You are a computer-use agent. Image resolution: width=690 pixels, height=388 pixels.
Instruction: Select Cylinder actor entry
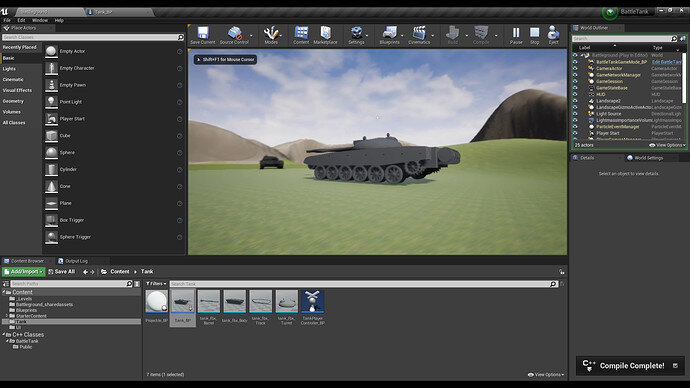[114, 169]
